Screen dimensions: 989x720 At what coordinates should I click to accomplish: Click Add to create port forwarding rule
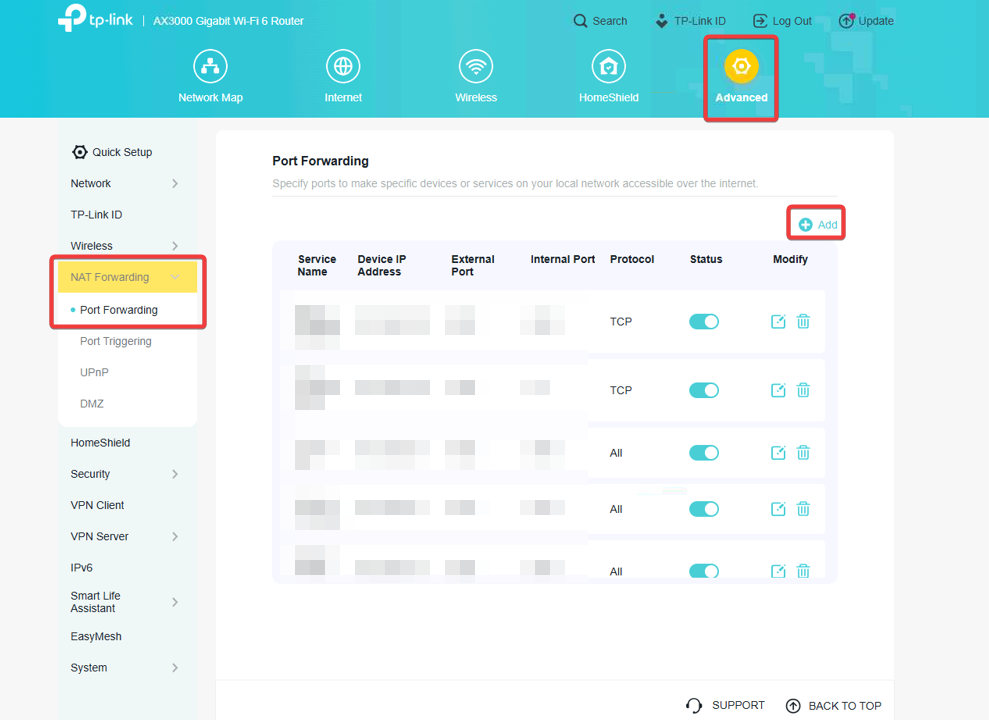tap(818, 225)
